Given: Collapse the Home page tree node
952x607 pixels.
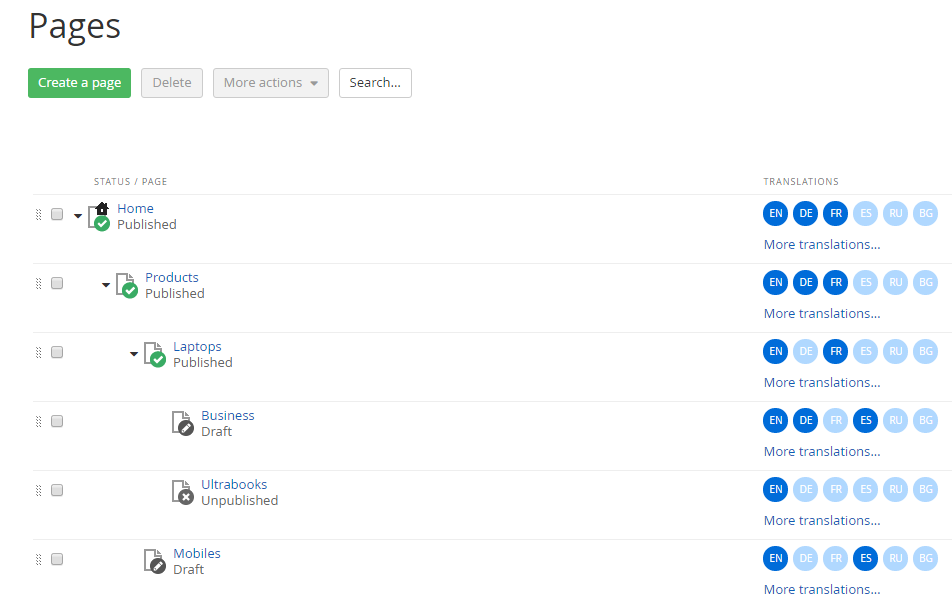Looking at the screenshot, I should click(x=78, y=216).
